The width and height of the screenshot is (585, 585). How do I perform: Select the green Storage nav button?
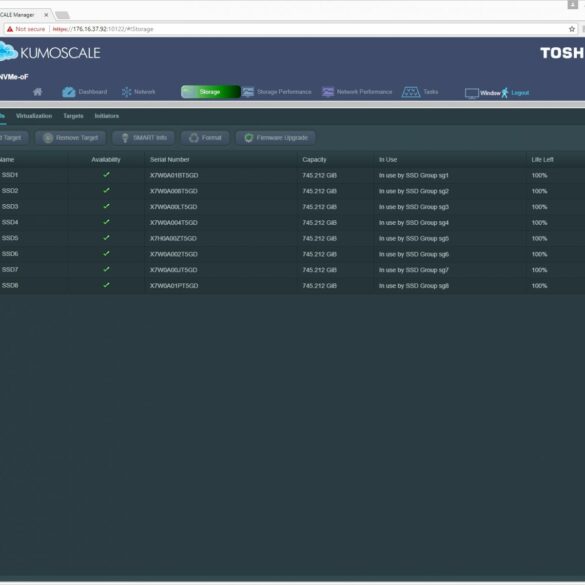tap(210, 92)
